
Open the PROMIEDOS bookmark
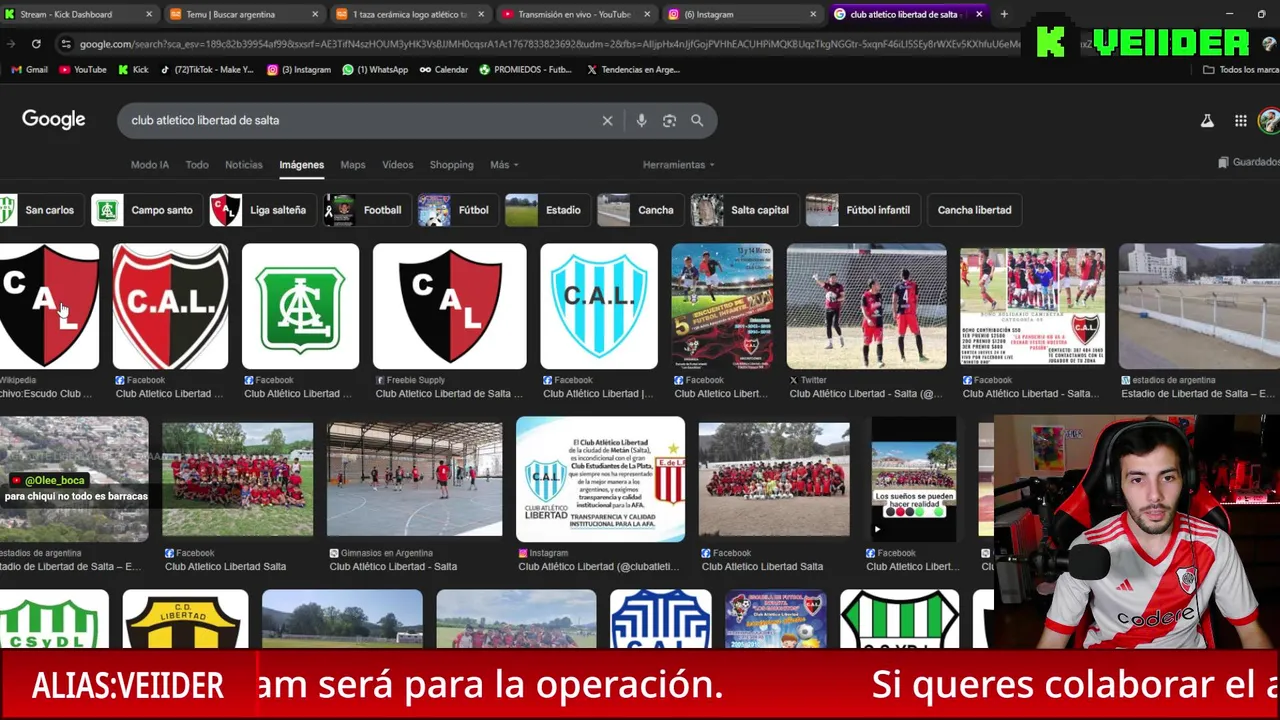tap(526, 70)
